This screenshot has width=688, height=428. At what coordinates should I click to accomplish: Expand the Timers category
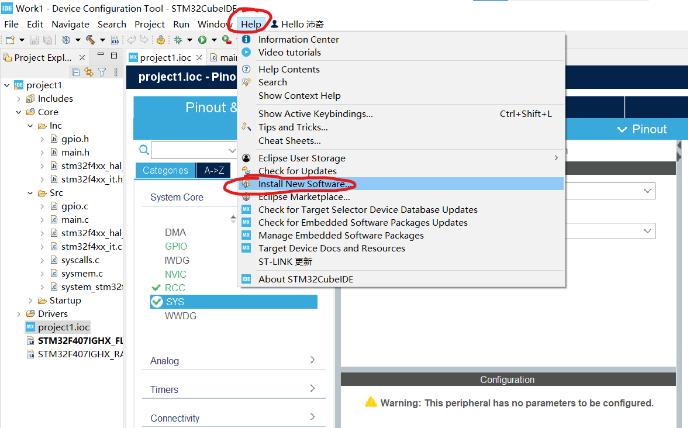click(233, 389)
